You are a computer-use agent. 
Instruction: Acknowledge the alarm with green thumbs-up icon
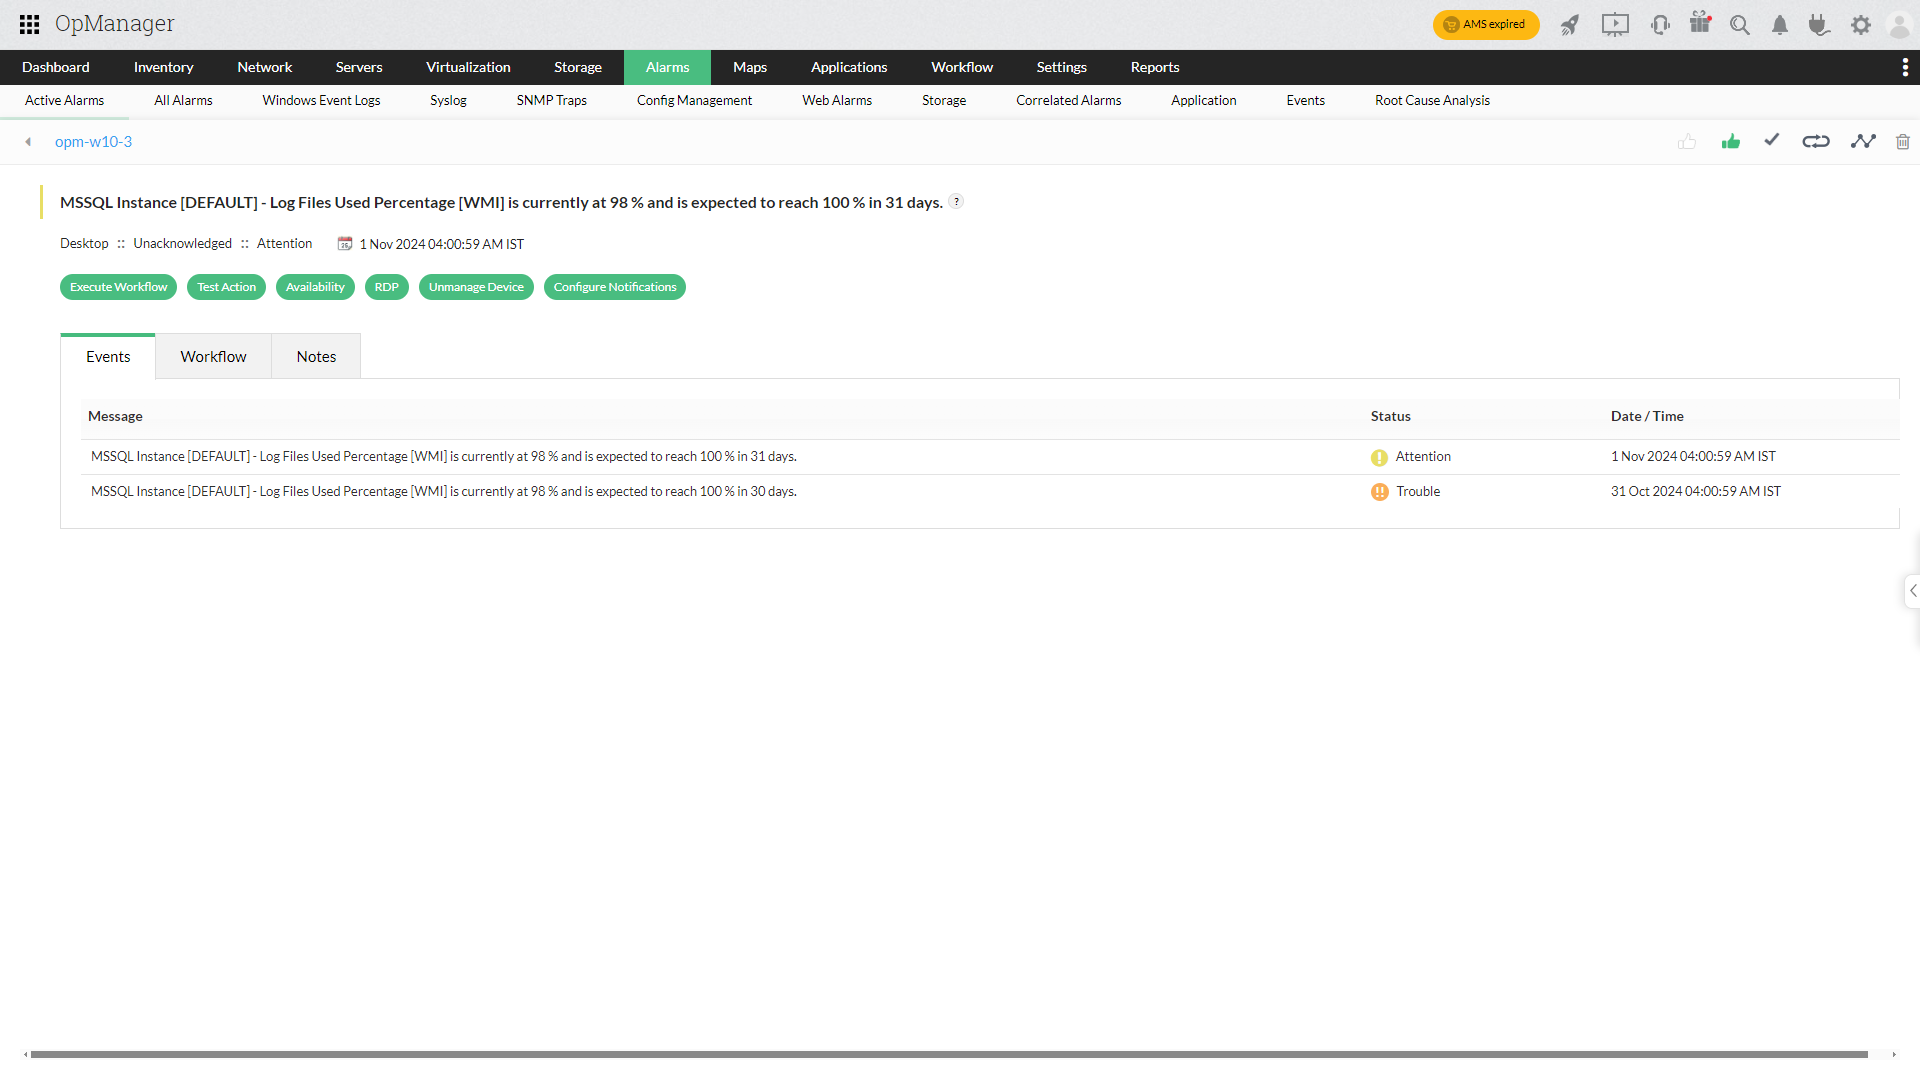pos(1731,141)
